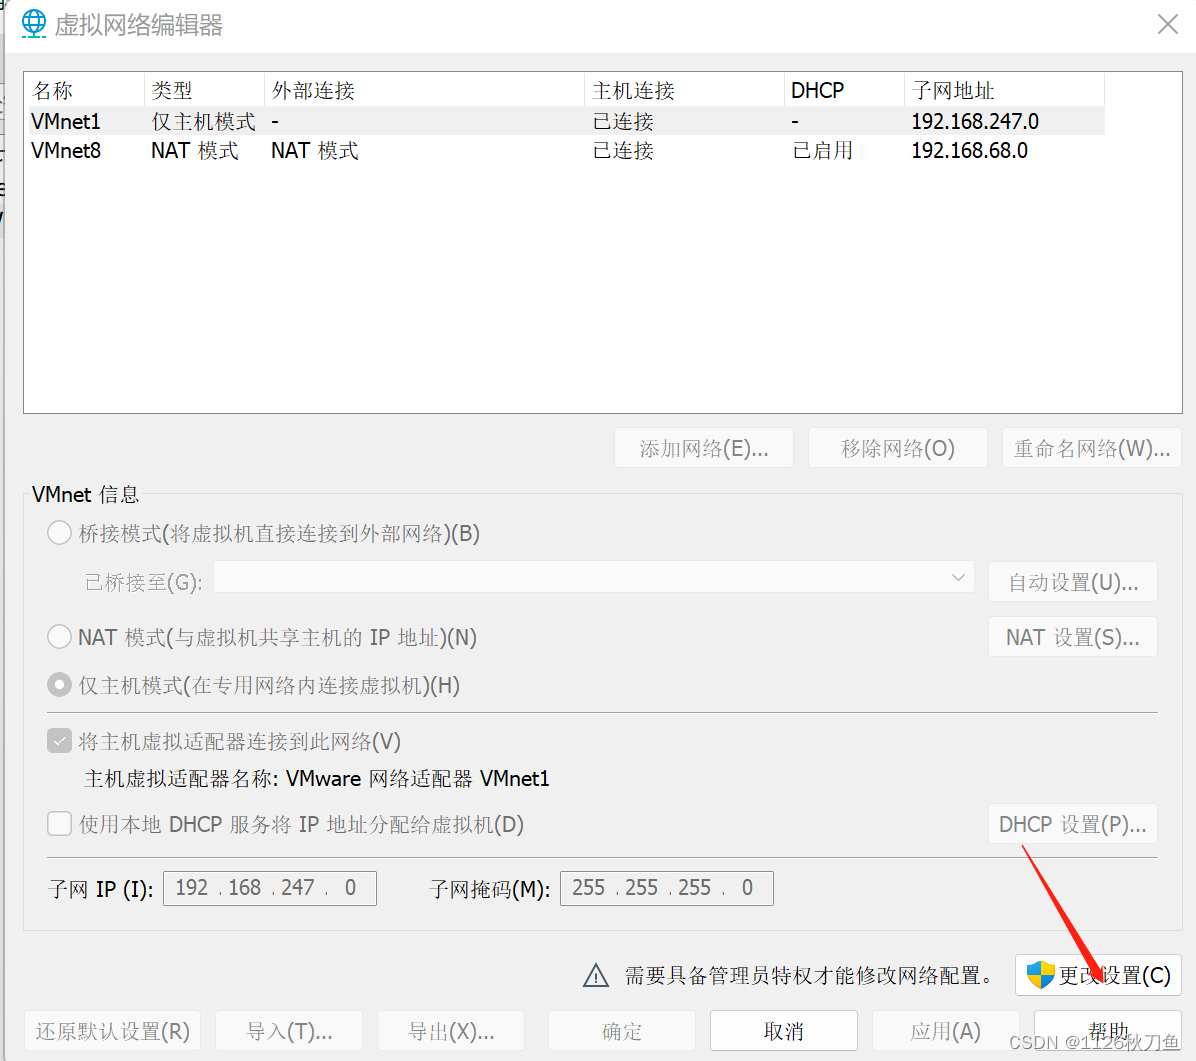Open the 已桥接至 dropdown
1196x1061 pixels.
pyautogui.click(x=593, y=577)
